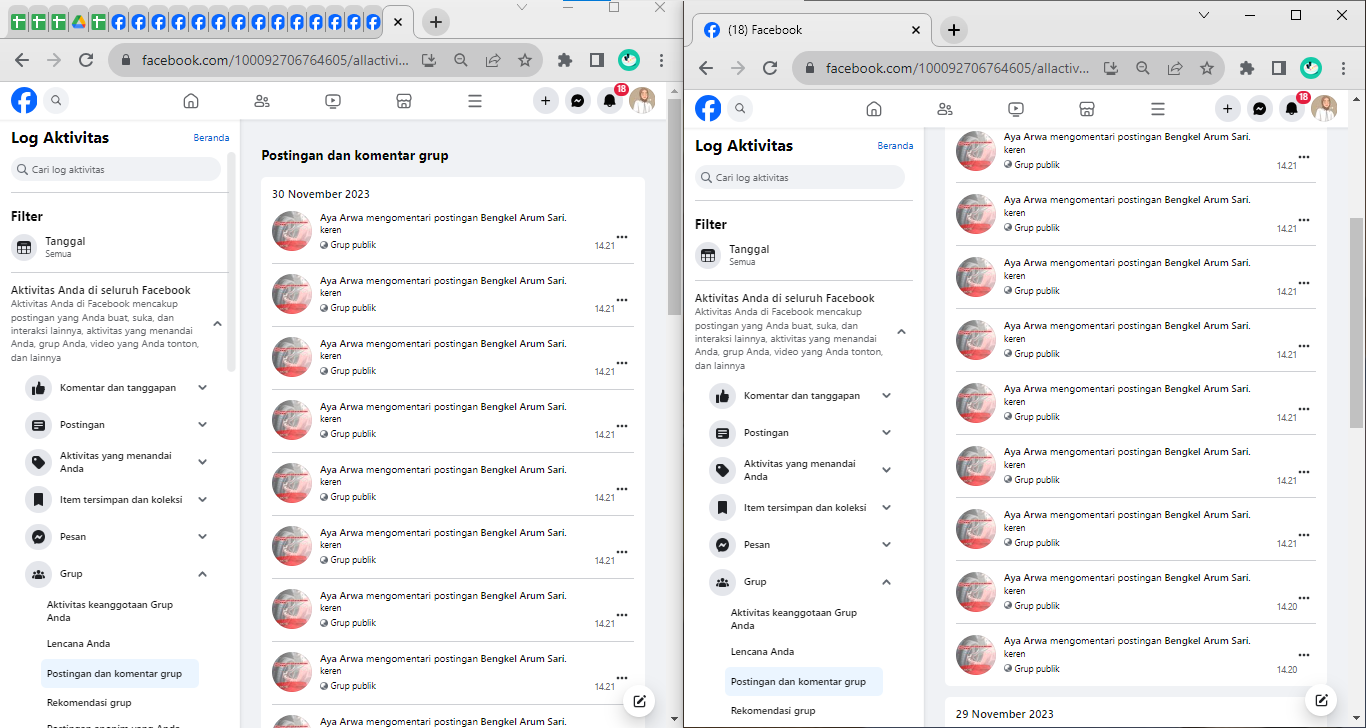Open Friends icon in right window navbar

coord(945,109)
